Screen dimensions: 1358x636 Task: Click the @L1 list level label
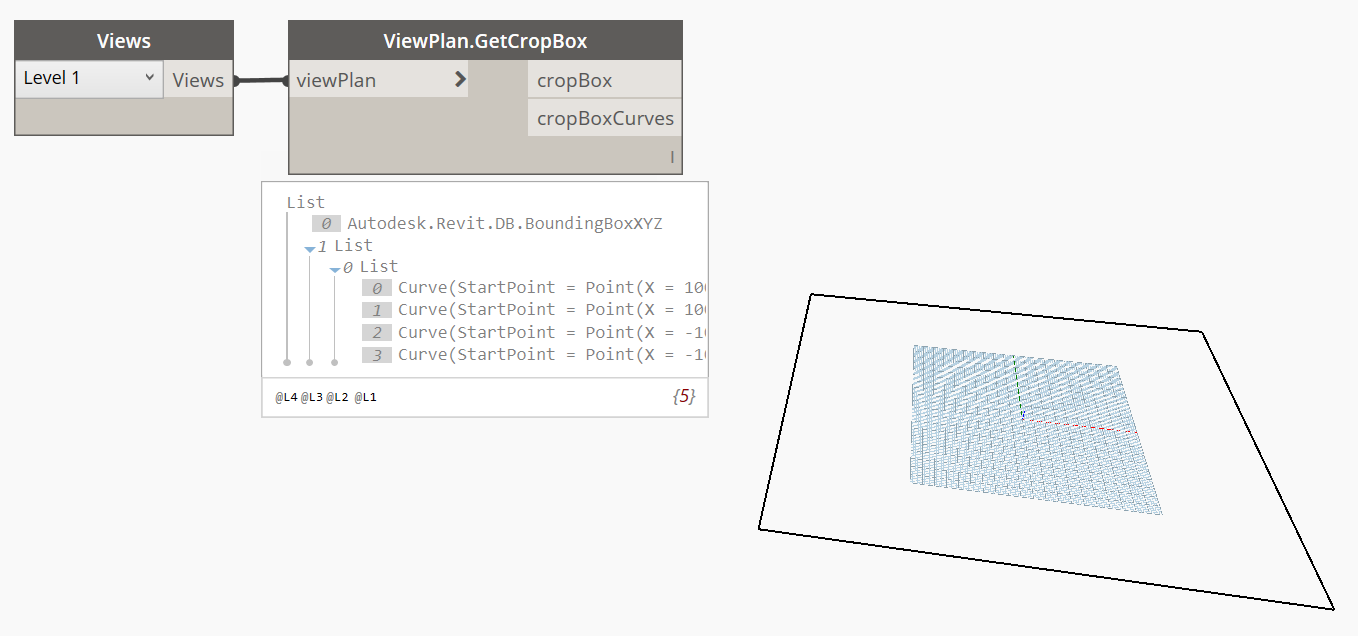point(365,398)
